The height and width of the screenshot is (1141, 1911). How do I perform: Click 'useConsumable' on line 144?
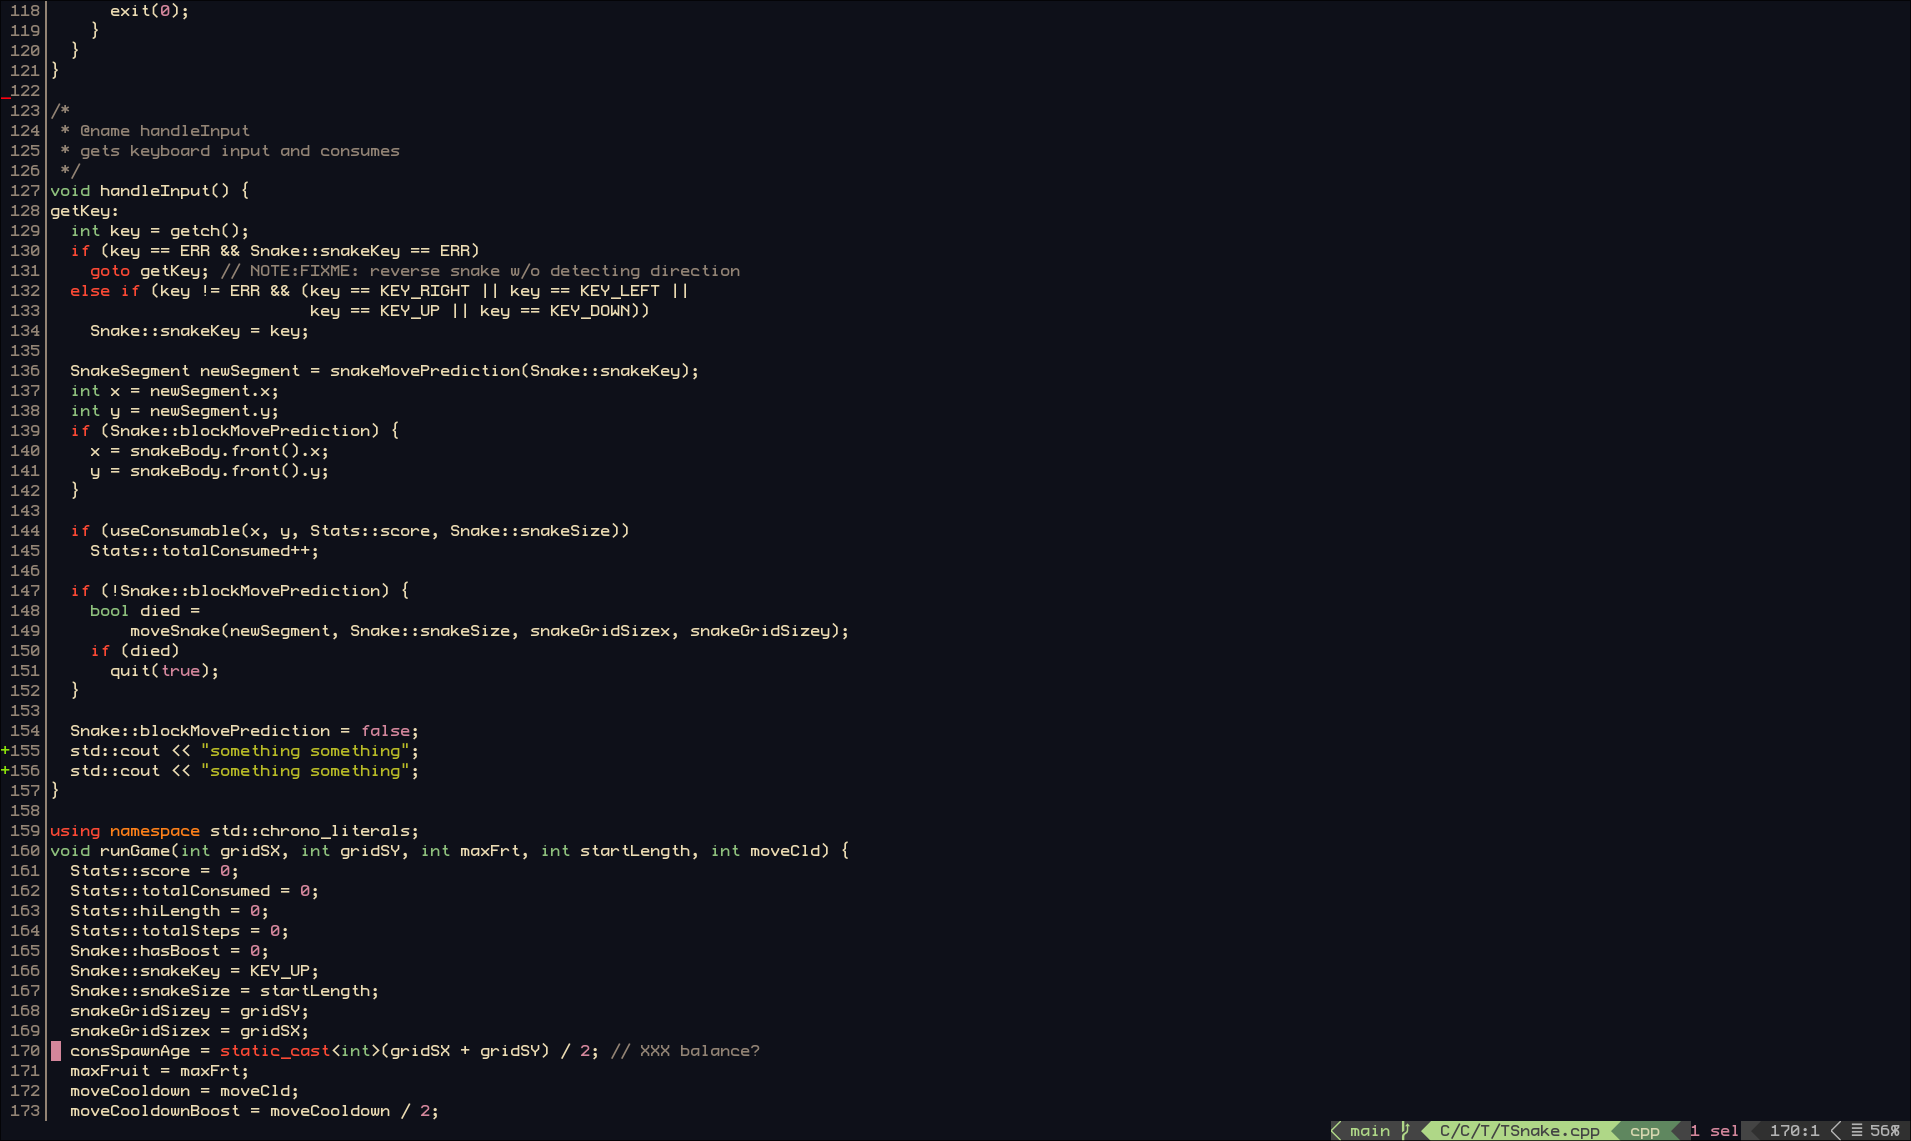pos(174,530)
